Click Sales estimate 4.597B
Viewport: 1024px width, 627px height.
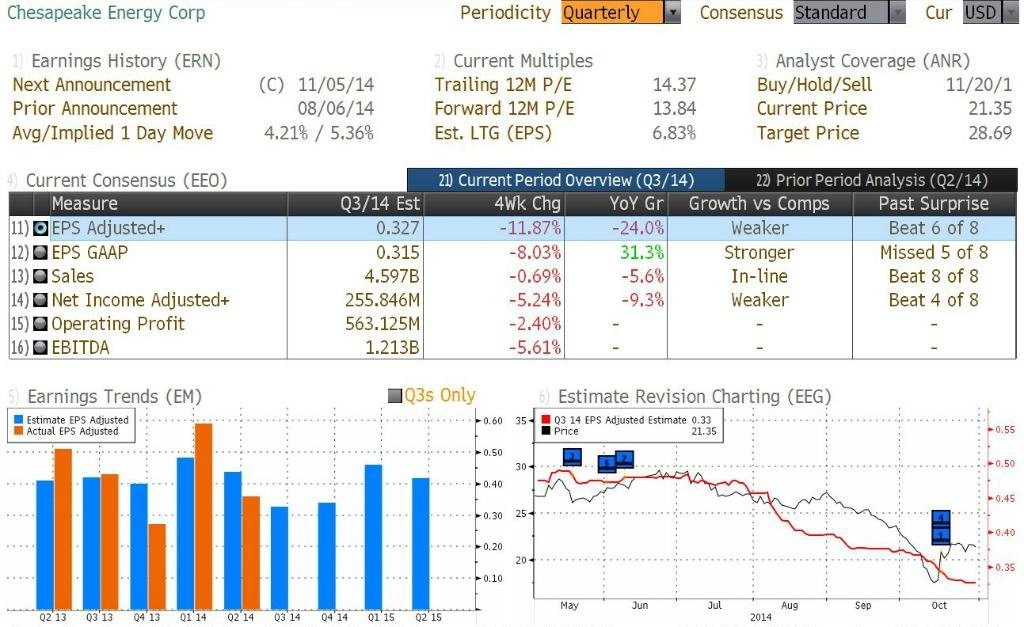pyautogui.click(x=392, y=276)
